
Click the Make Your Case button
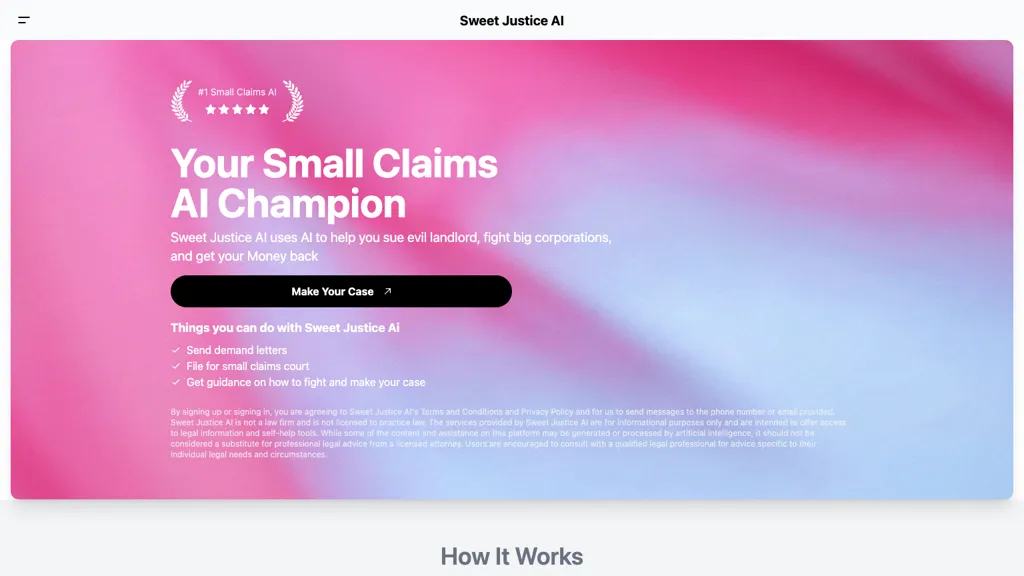pyautogui.click(x=341, y=291)
